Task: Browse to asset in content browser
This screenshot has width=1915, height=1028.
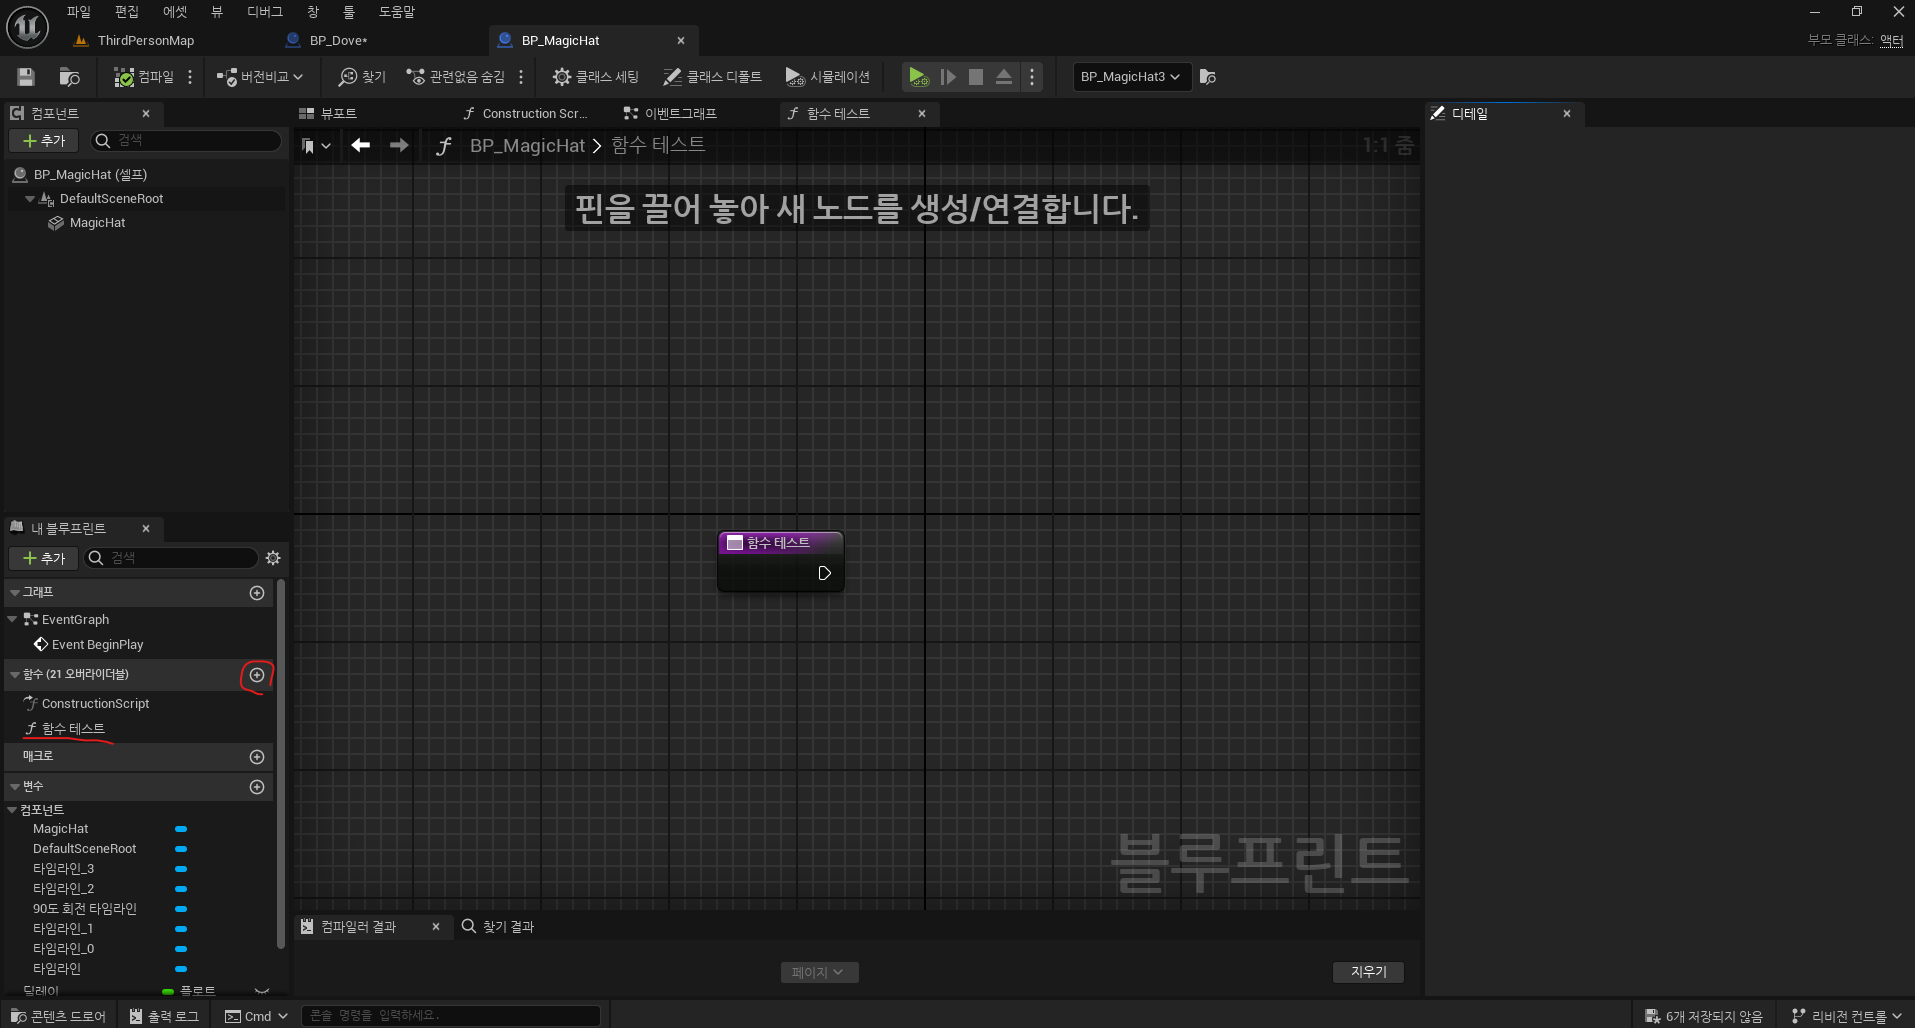Action: tap(69, 77)
